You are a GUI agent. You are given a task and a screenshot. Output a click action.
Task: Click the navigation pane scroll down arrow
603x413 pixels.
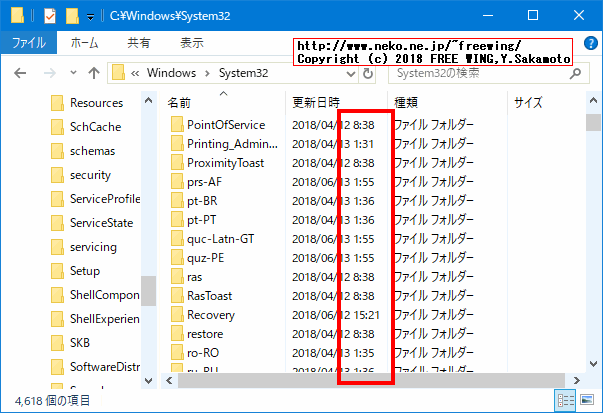pyautogui.click(x=148, y=381)
